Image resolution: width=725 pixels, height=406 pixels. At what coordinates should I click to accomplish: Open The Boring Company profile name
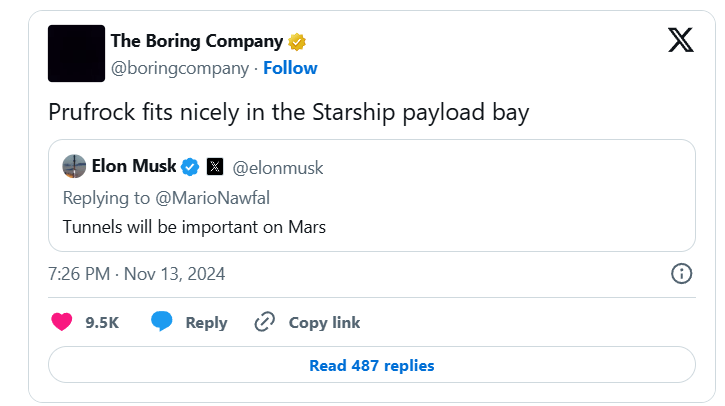tap(196, 41)
